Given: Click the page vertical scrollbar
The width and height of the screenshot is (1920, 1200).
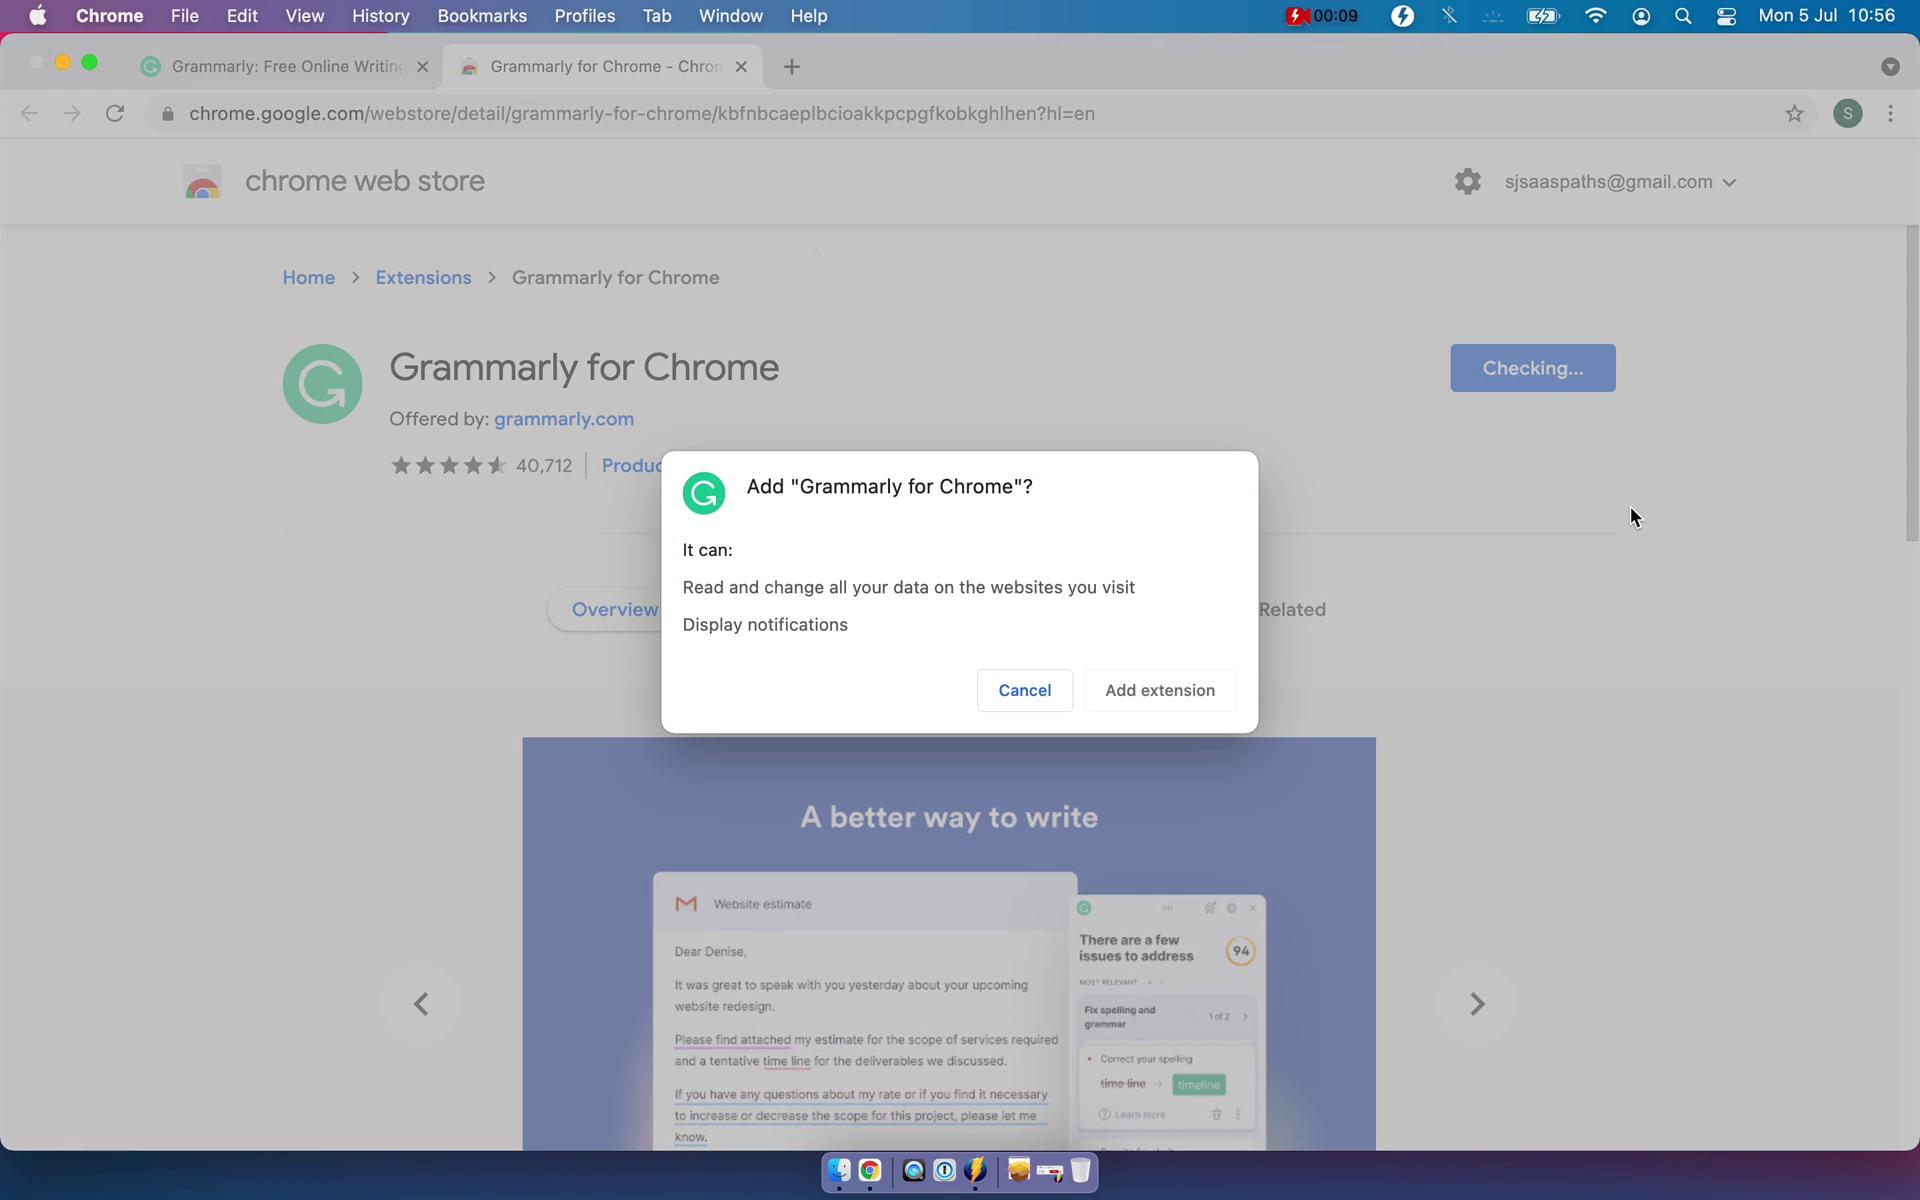Looking at the screenshot, I should point(1912,384).
